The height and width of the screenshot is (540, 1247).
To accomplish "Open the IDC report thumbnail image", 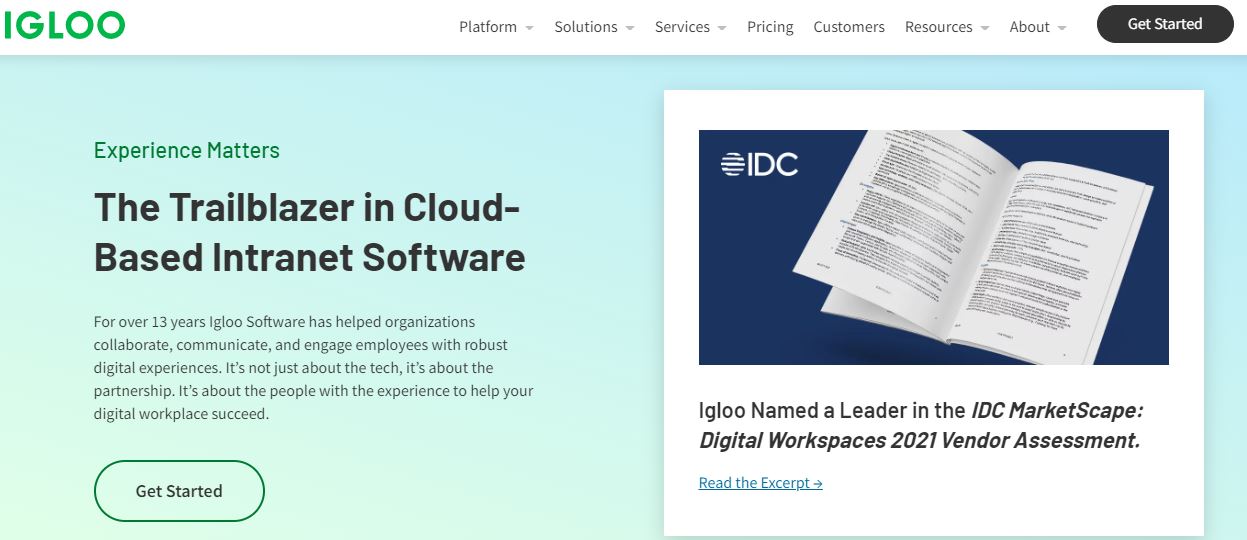I will [934, 247].
